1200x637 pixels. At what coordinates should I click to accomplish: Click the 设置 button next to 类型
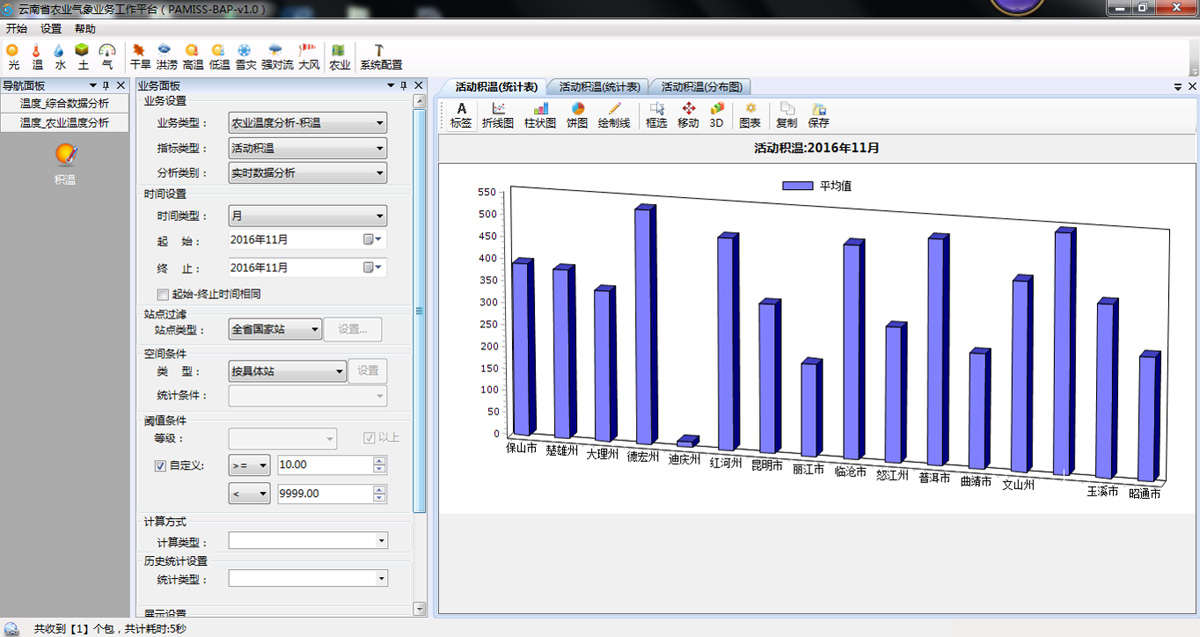(367, 371)
